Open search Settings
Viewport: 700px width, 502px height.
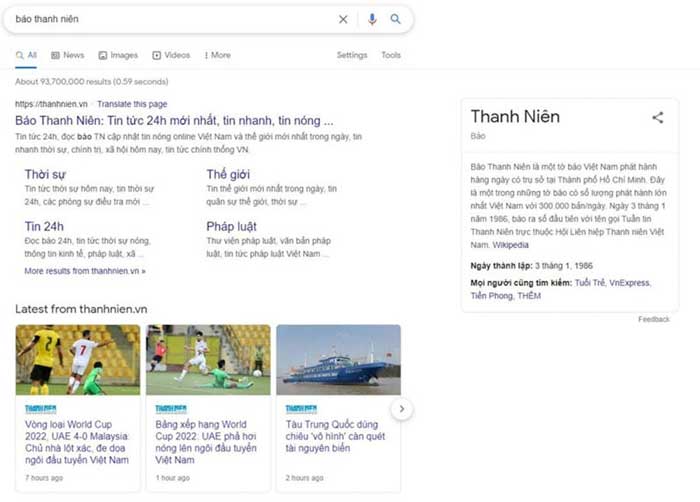352,55
